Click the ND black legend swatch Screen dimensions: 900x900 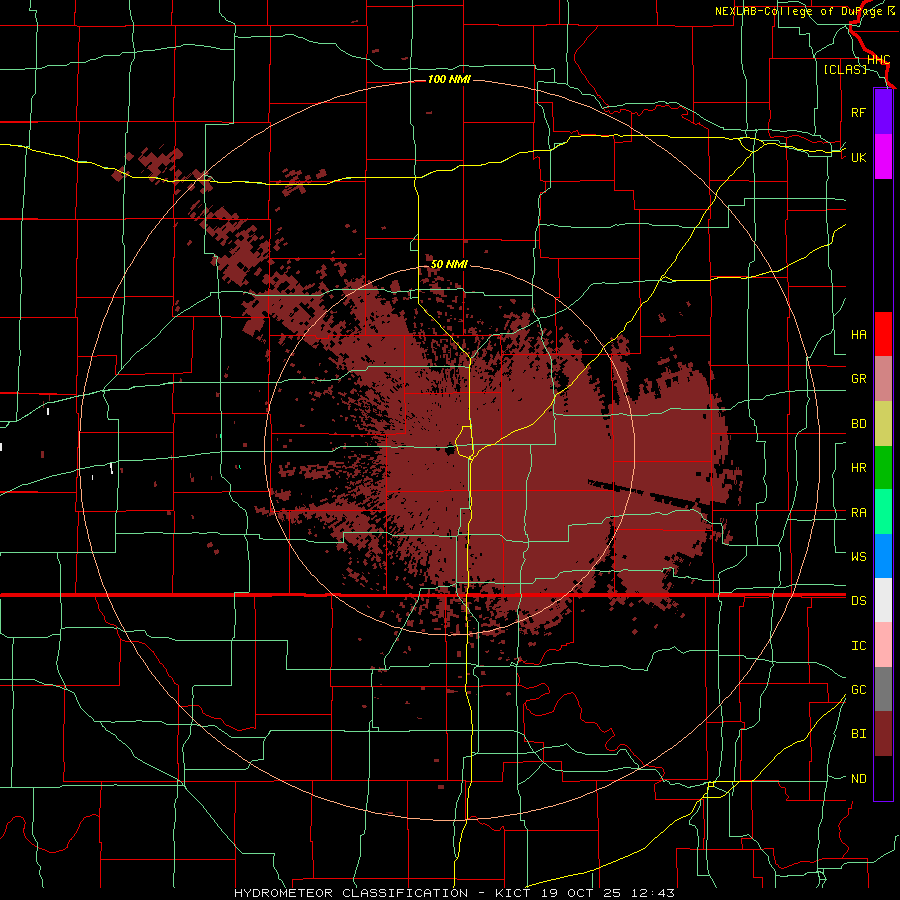tap(883, 778)
